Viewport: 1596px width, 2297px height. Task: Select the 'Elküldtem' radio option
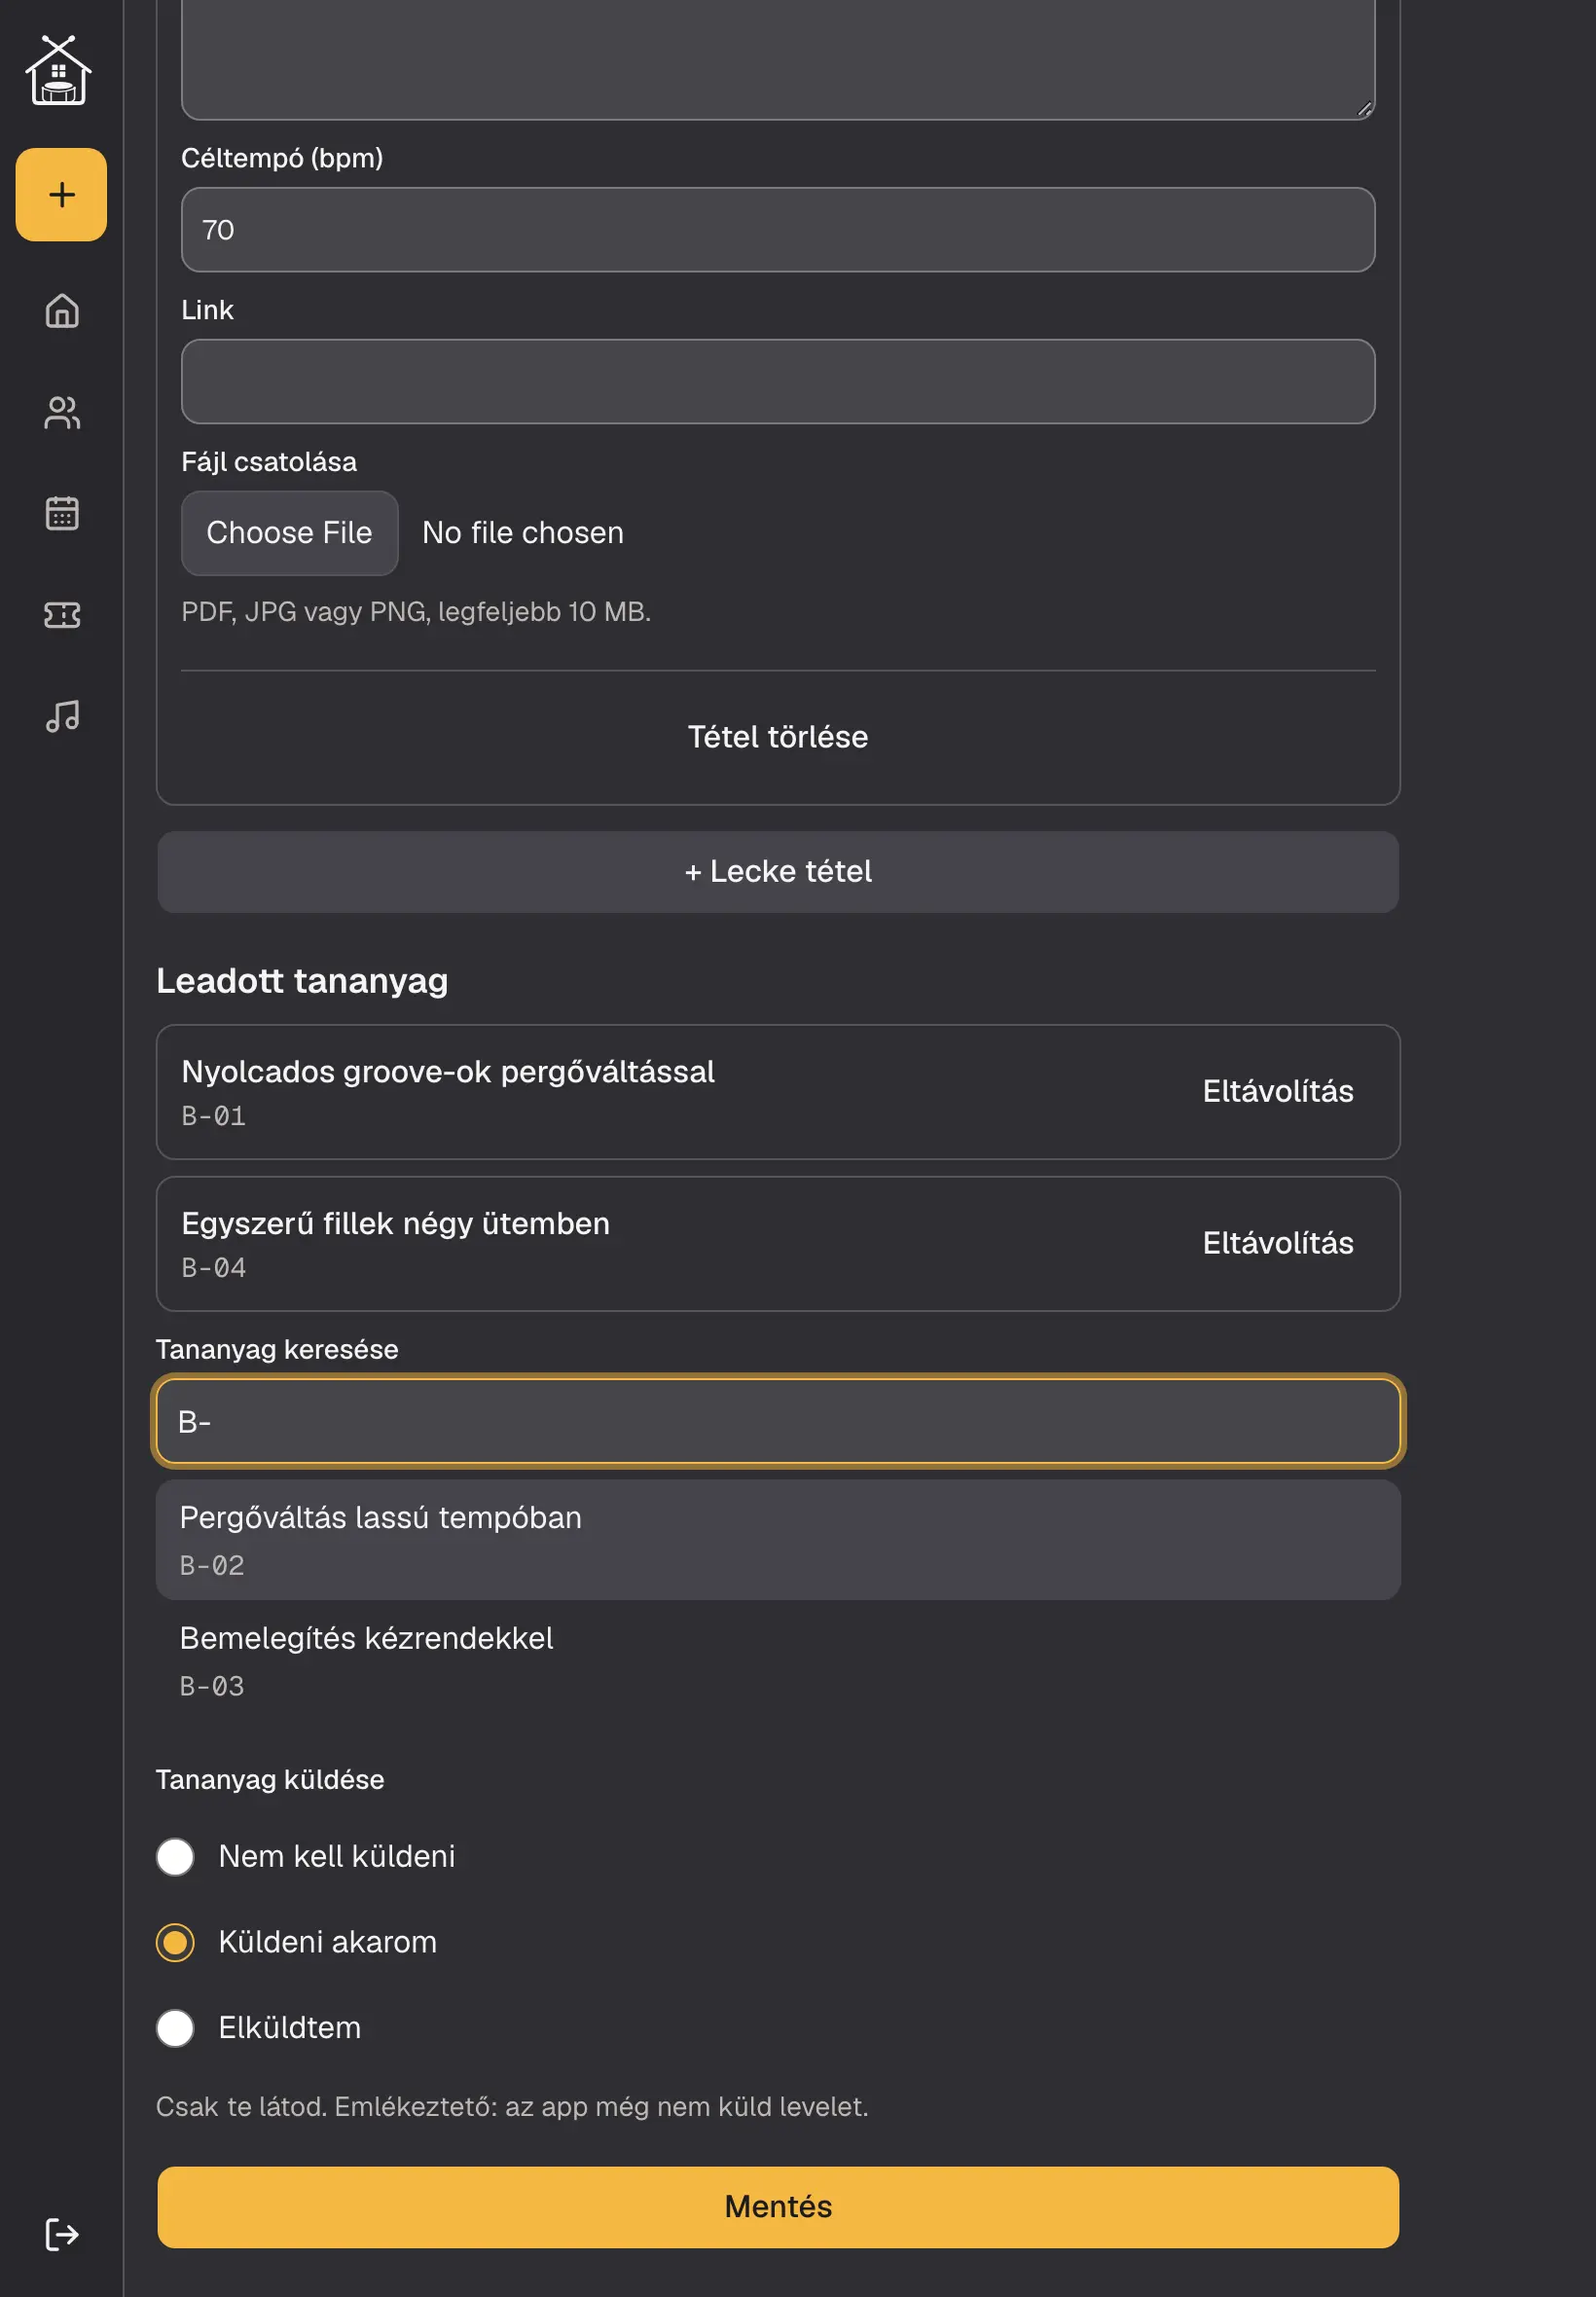[175, 2028]
